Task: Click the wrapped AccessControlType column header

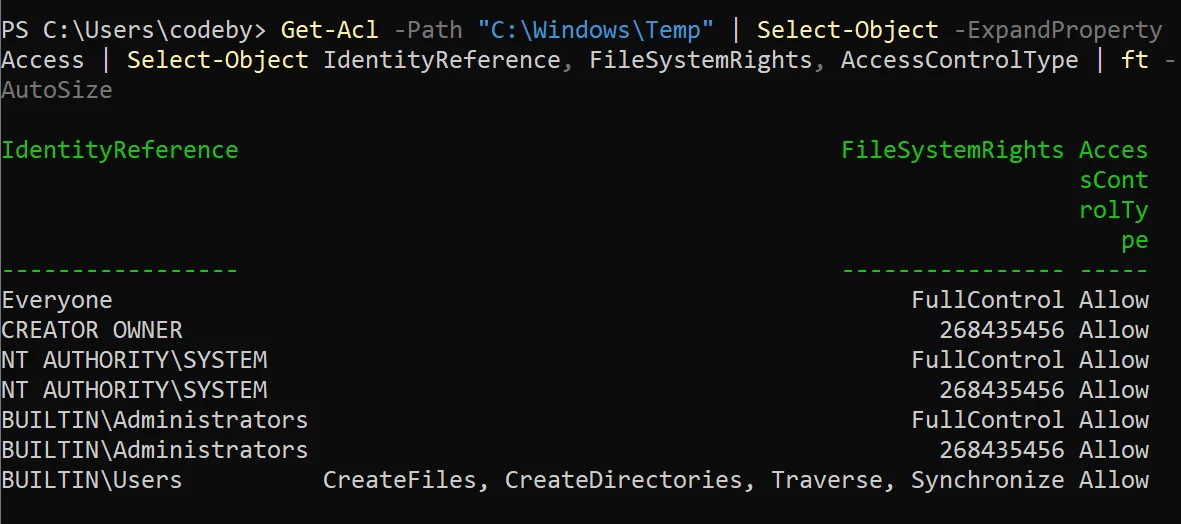Action: [x=1113, y=195]
